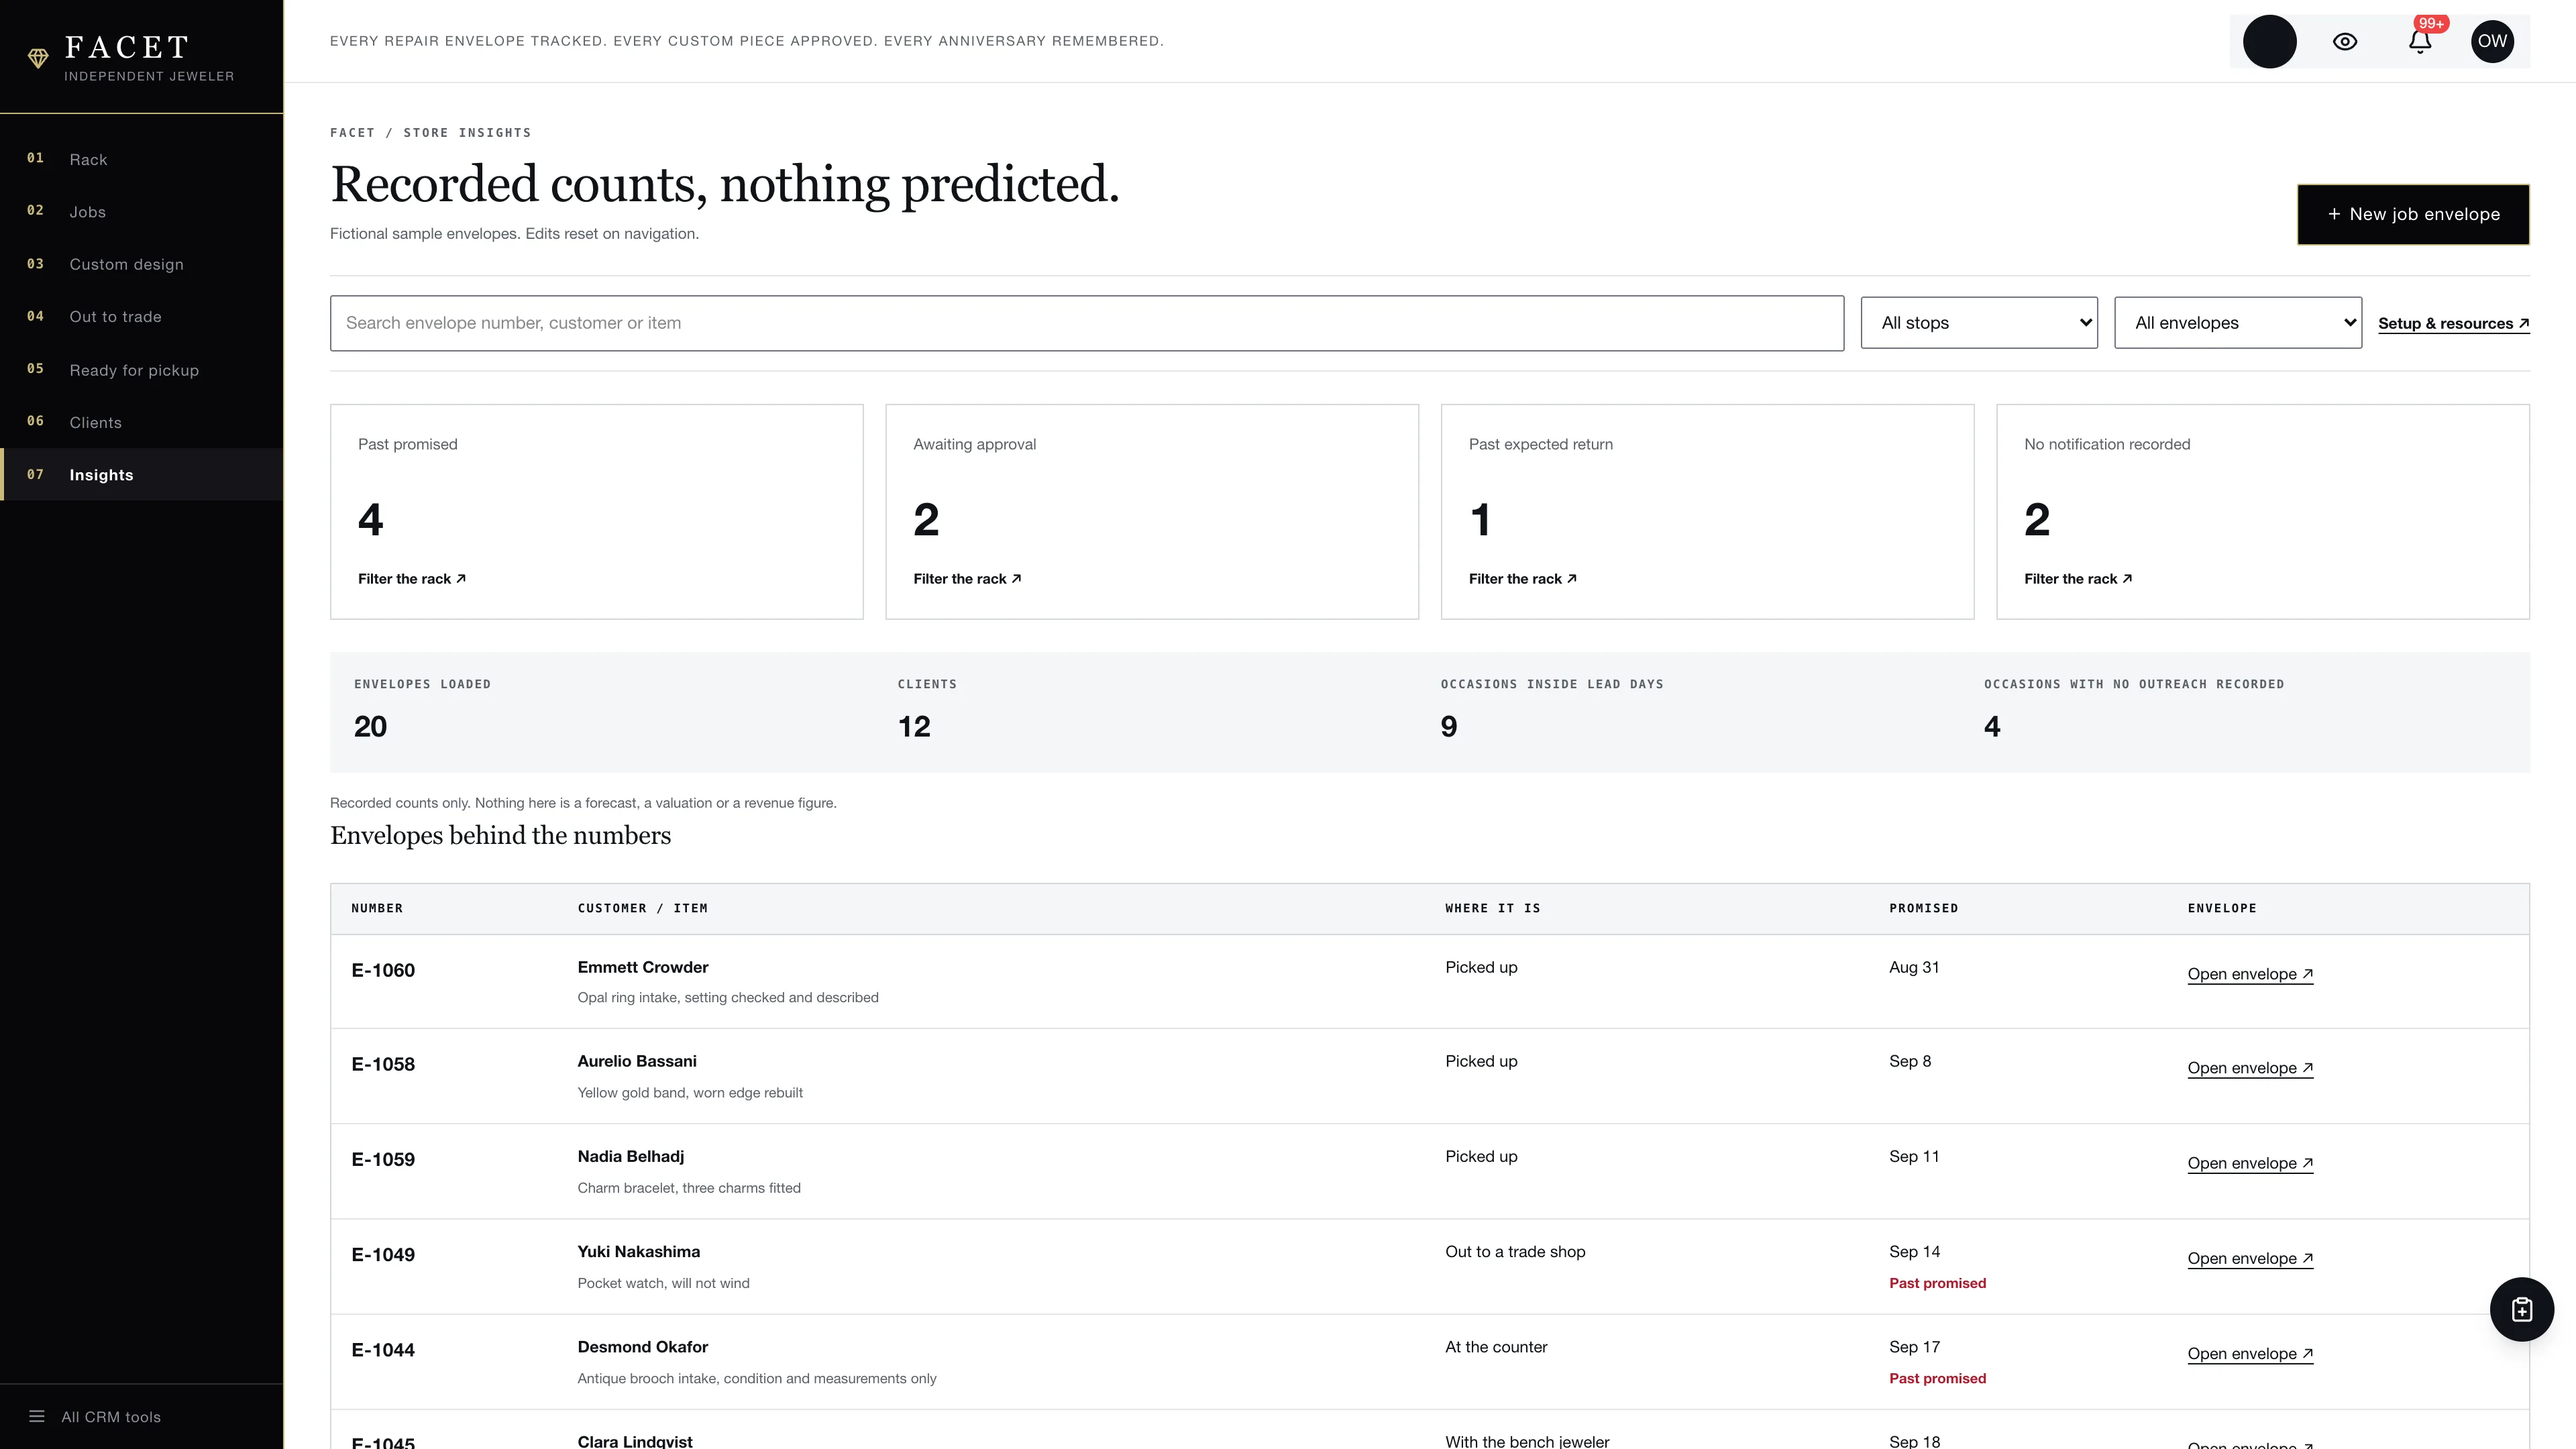The image size is (2576, 1449).
Task: Click the STORE INSIGHTS breadcrumb
Action: pyautogui.click(x=467, y=132)
